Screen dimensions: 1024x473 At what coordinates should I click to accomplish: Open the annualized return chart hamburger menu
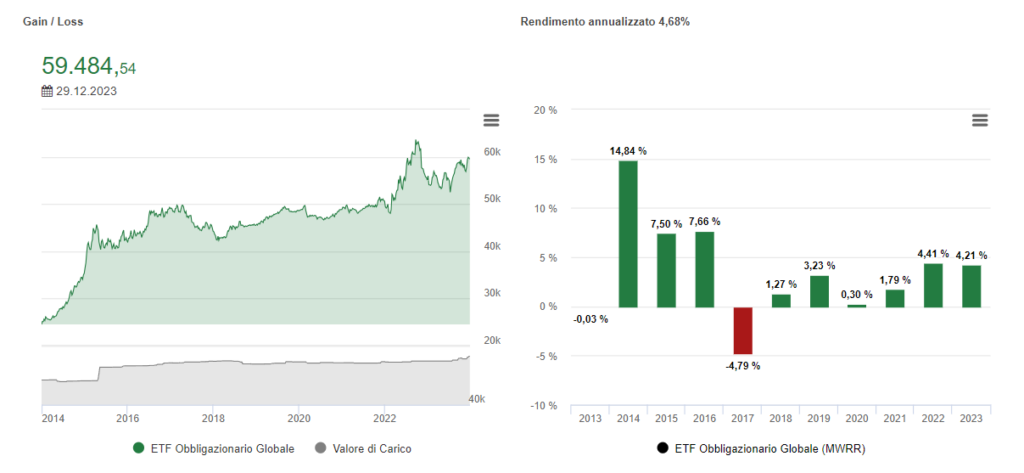click(x=979, y=120)
